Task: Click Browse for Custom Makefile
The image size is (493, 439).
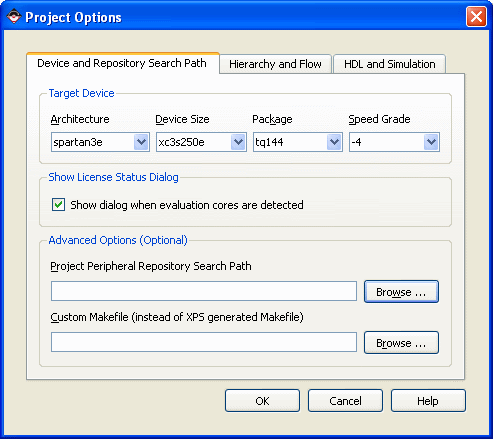Action: click(401, 343)
